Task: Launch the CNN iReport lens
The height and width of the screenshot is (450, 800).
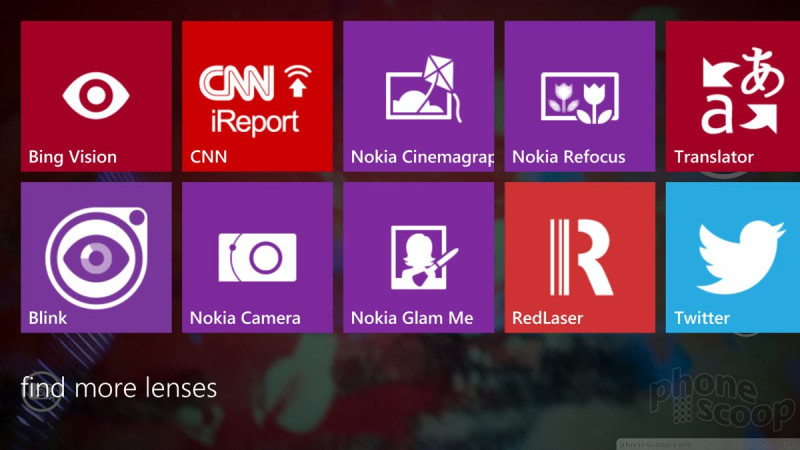Action: tap(258, 96)
